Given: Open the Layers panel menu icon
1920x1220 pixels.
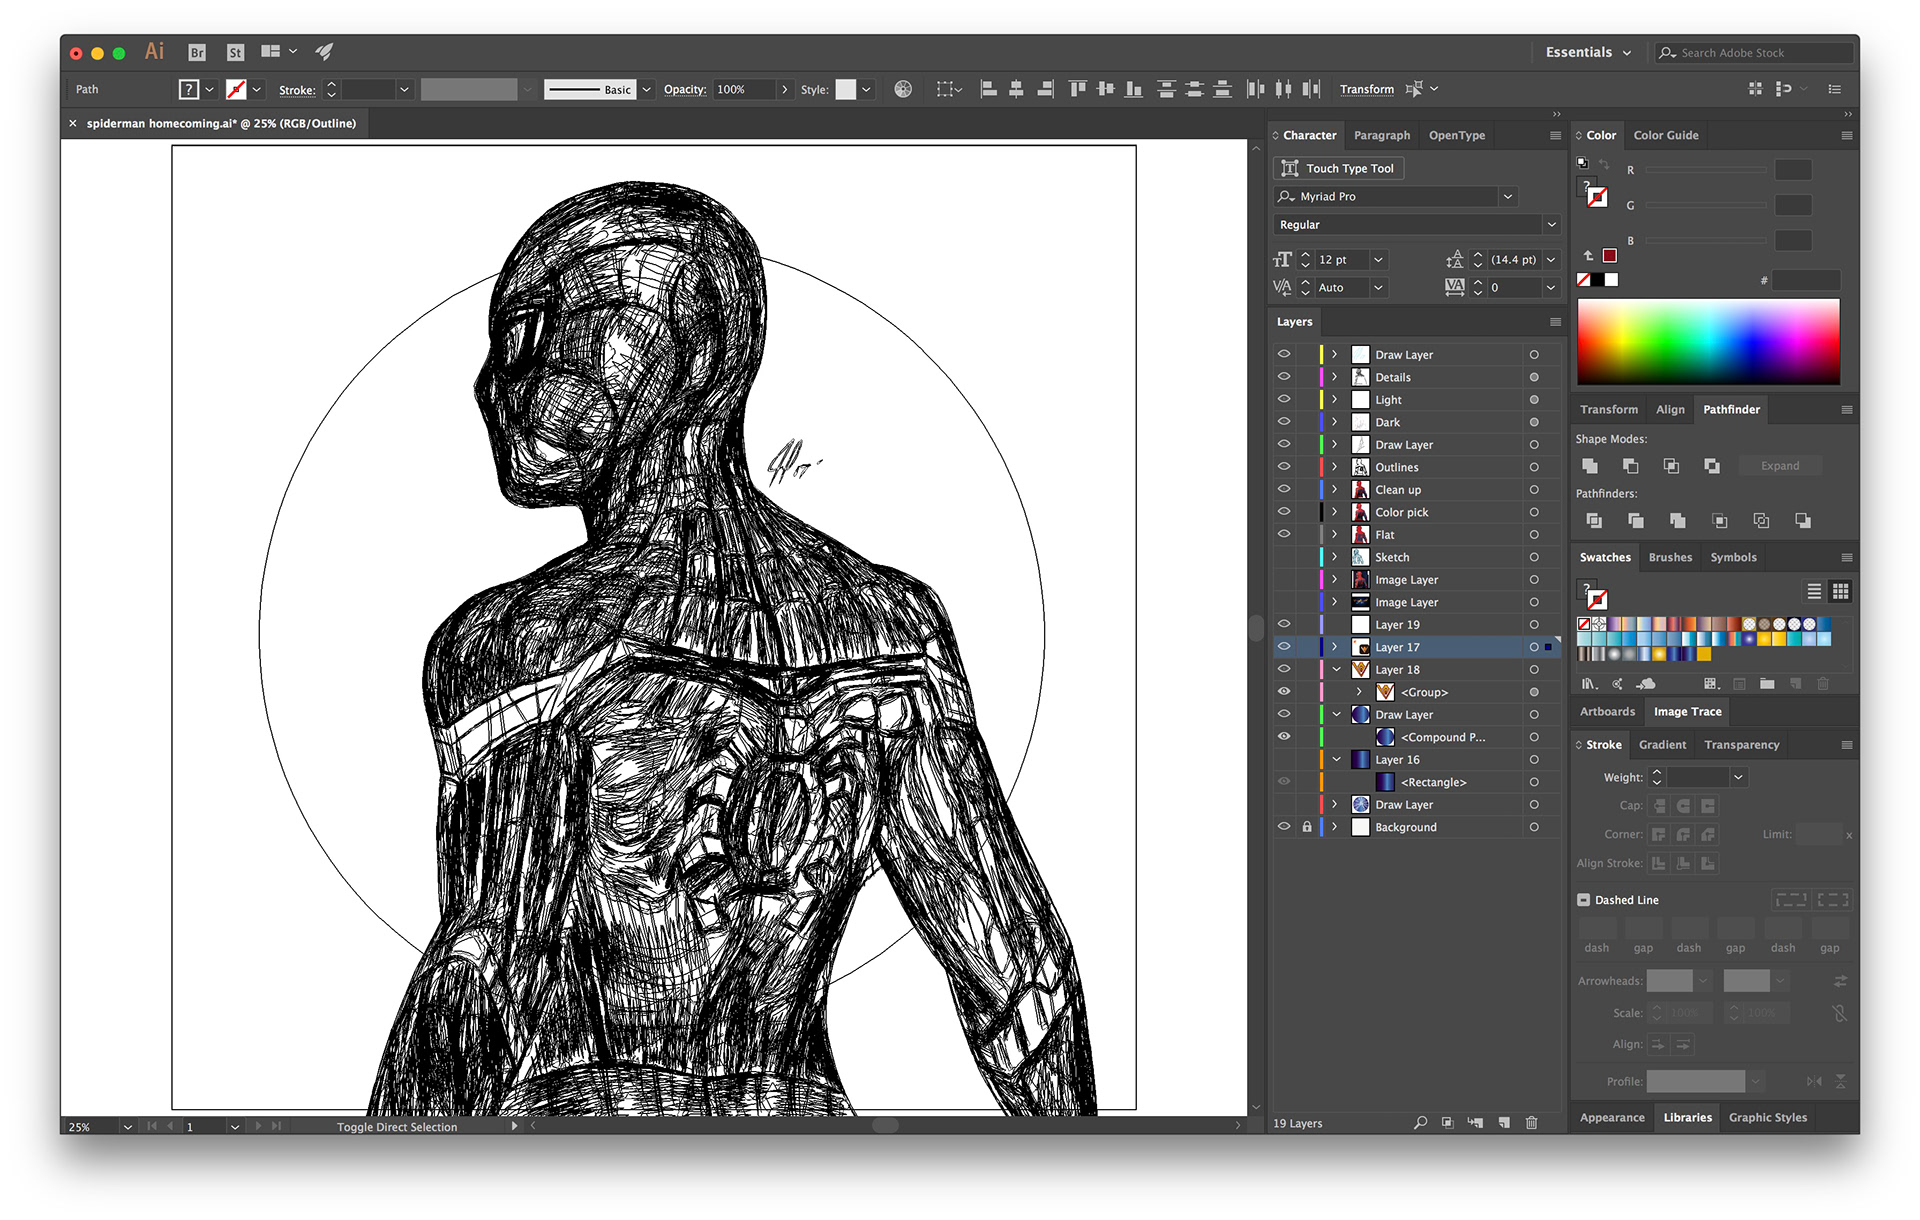Looking at the screenshot, I should pos(1555,322).
